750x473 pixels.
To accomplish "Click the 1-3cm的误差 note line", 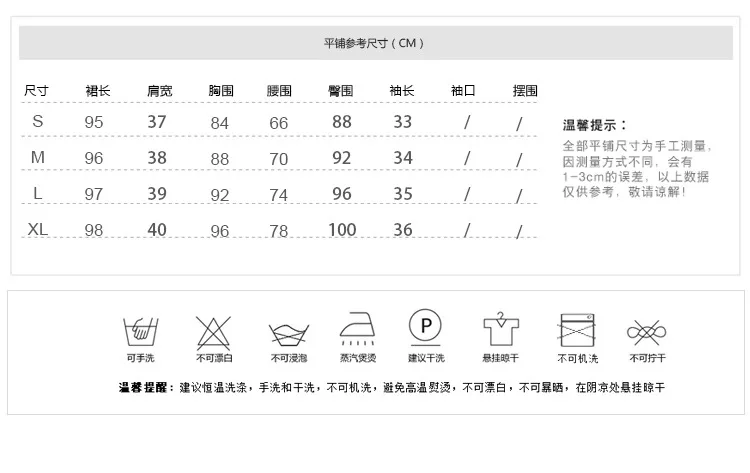I will coord(635,177).
